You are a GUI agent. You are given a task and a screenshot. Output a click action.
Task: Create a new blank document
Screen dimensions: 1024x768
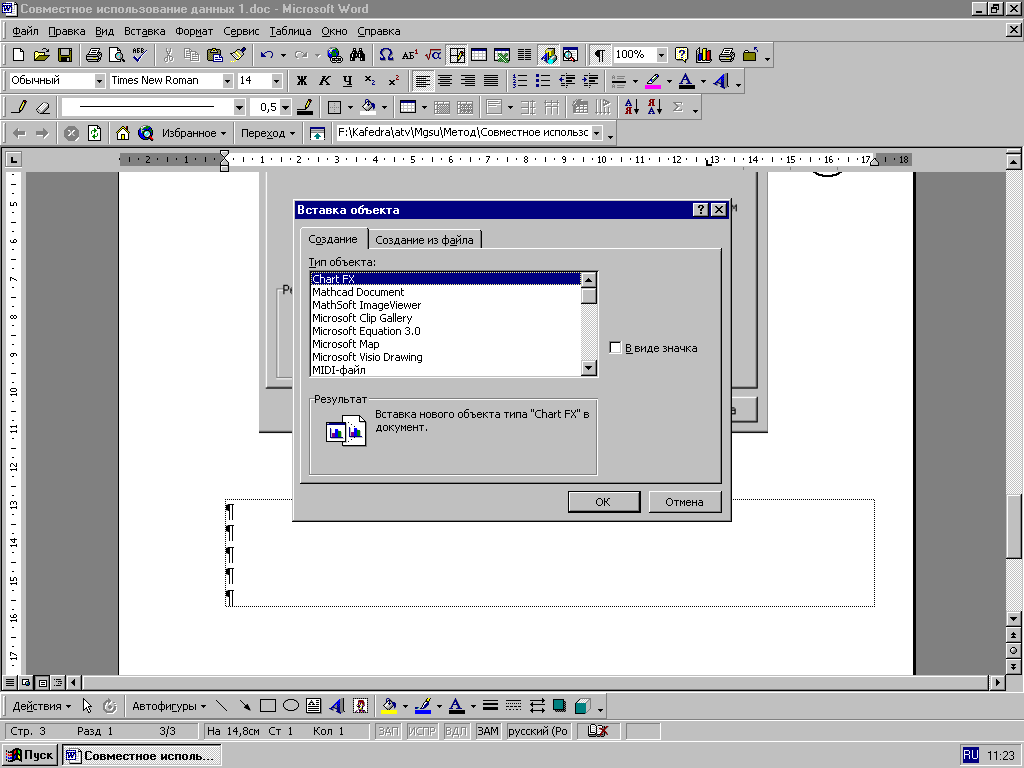pos(19,55)
